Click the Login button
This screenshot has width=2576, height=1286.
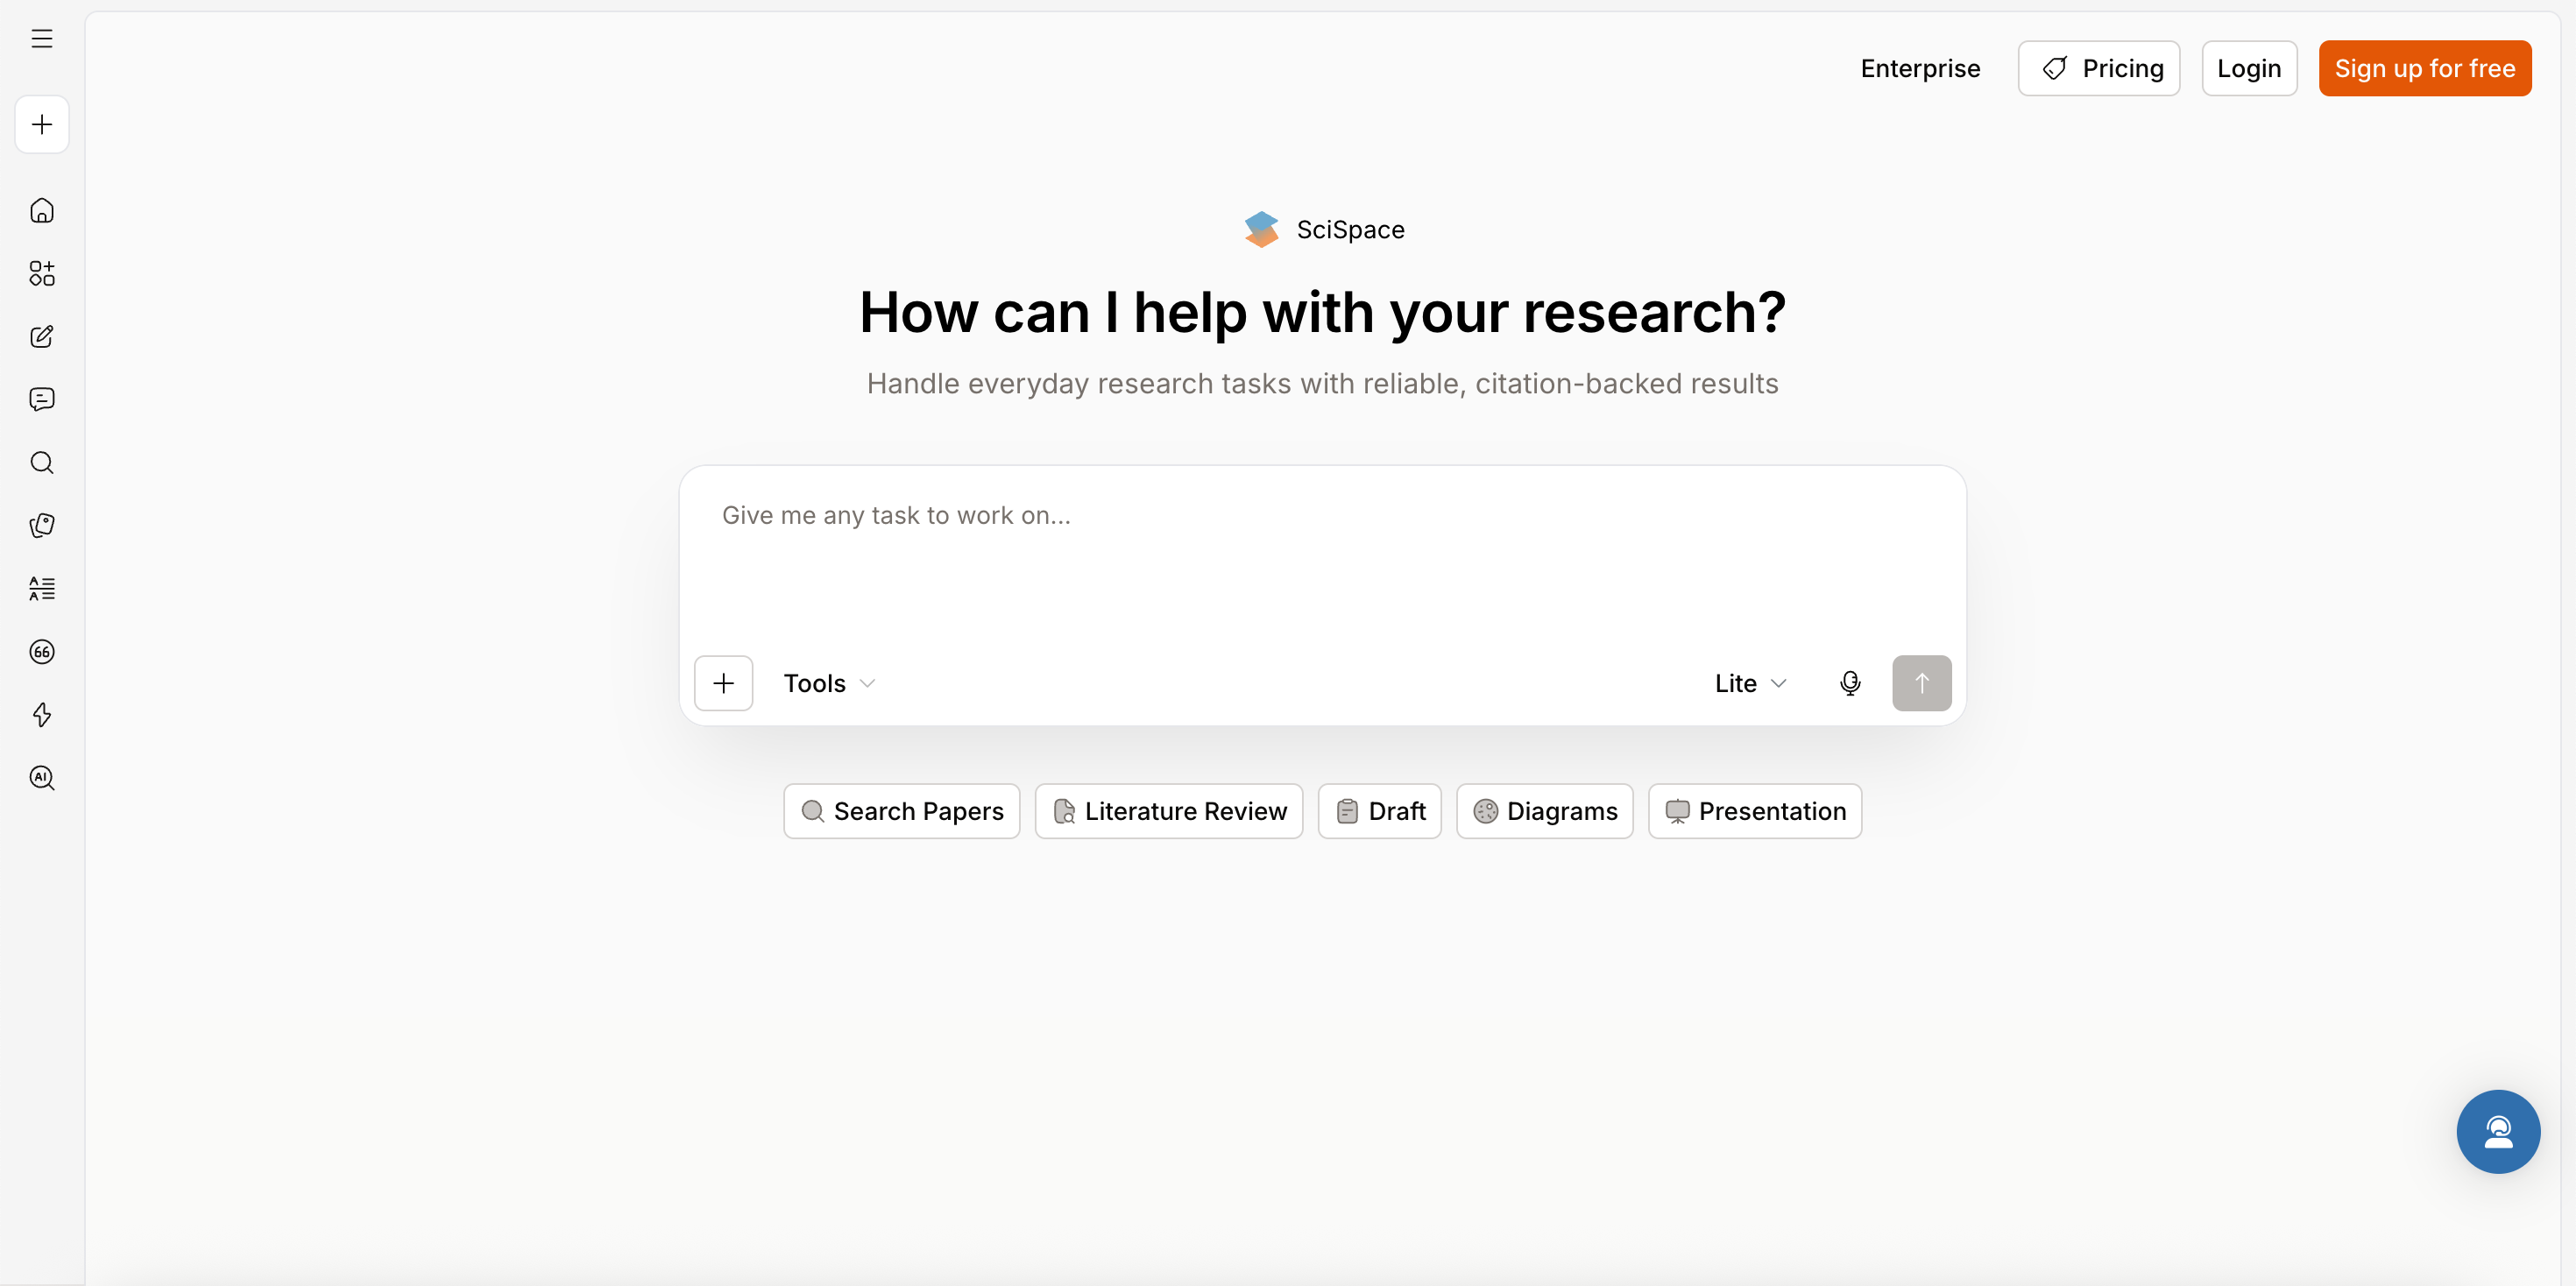tap(2249, 68)
